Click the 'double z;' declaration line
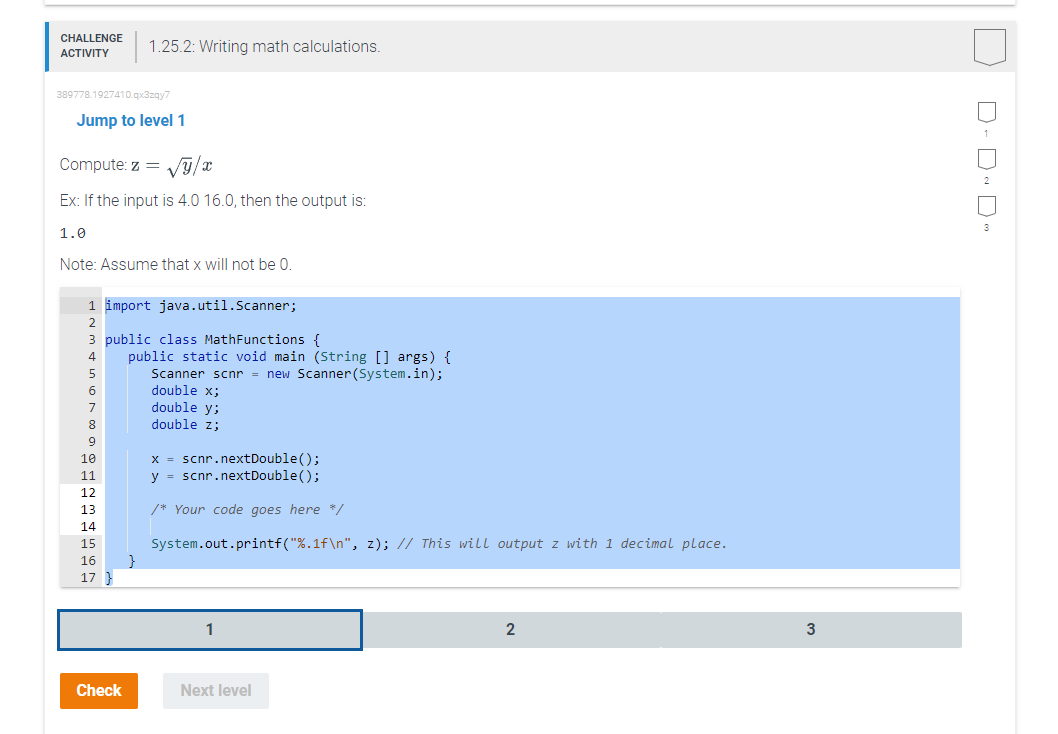The image size is (1058, 734). [x=185, y=424]
